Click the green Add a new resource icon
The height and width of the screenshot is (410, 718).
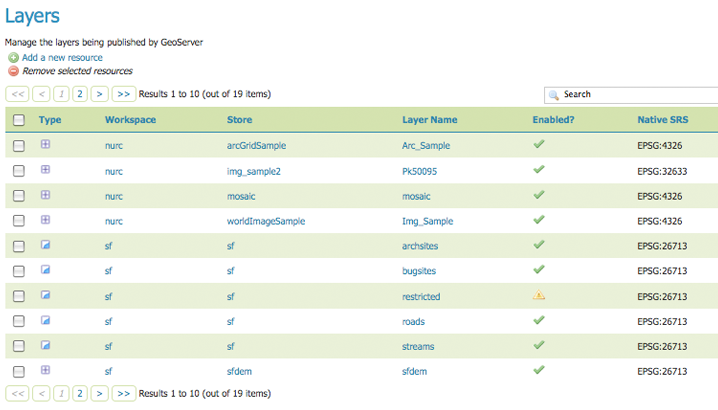point(12,58)
